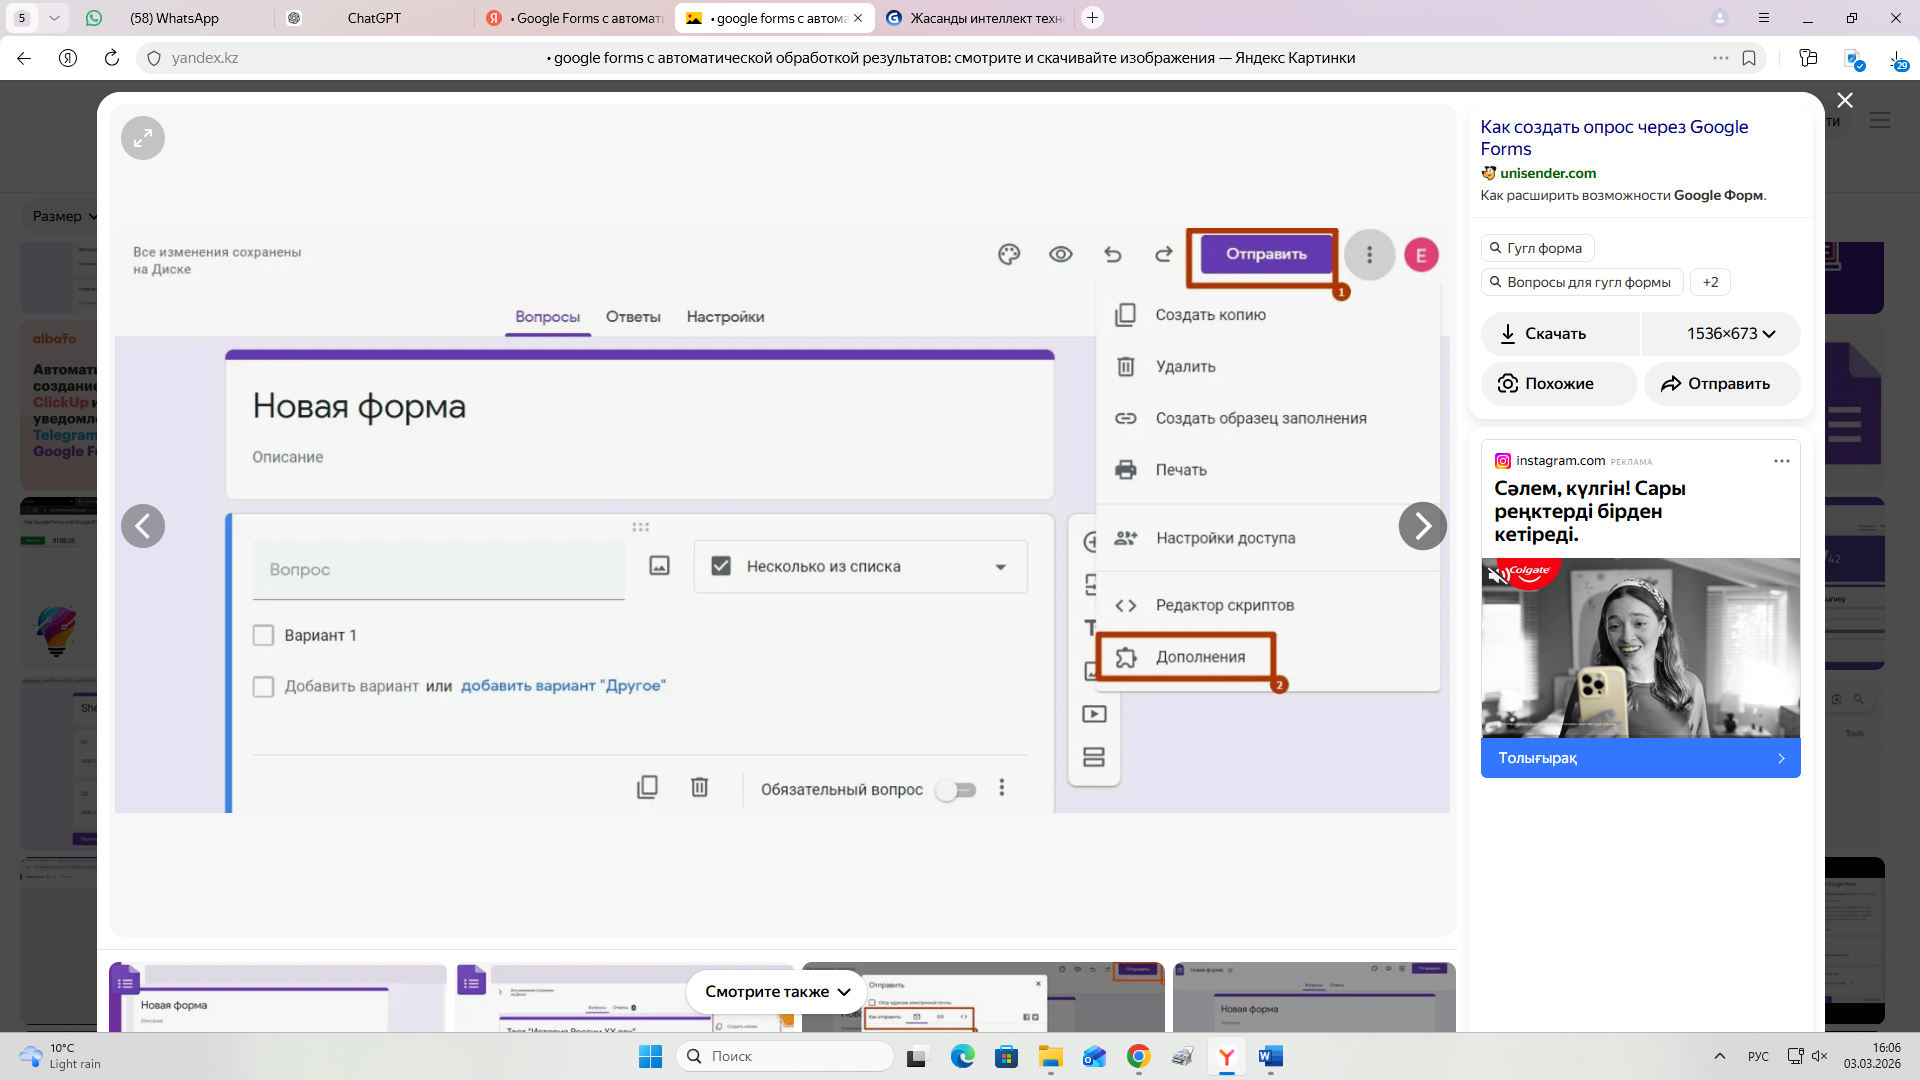Click the Отправить share button
The width and height of the screenshot is (1920, 1080).
tap(1721, 384)
